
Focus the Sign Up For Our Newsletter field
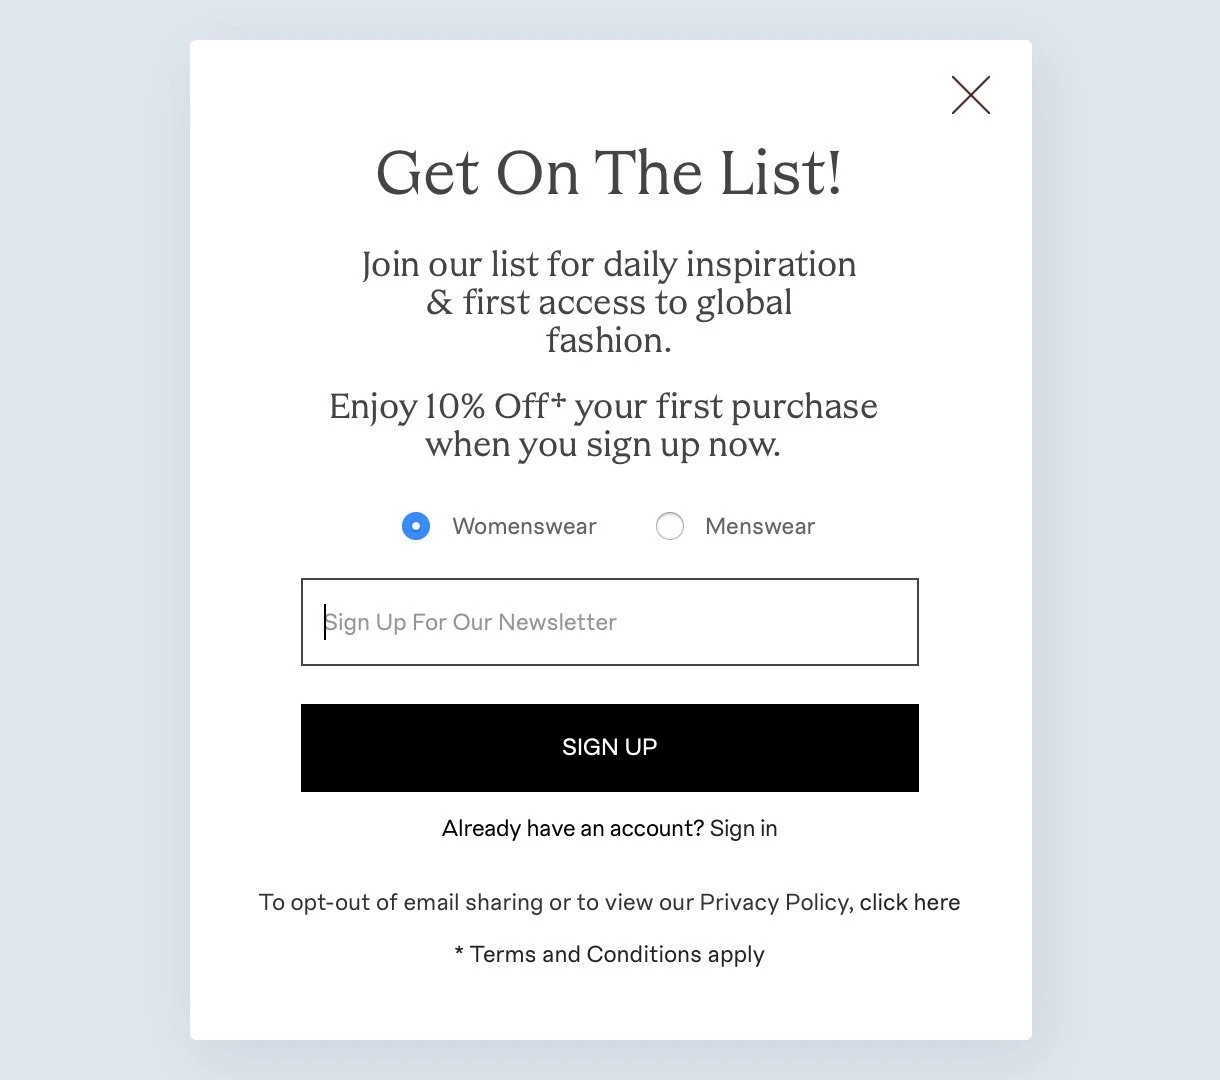609,622
